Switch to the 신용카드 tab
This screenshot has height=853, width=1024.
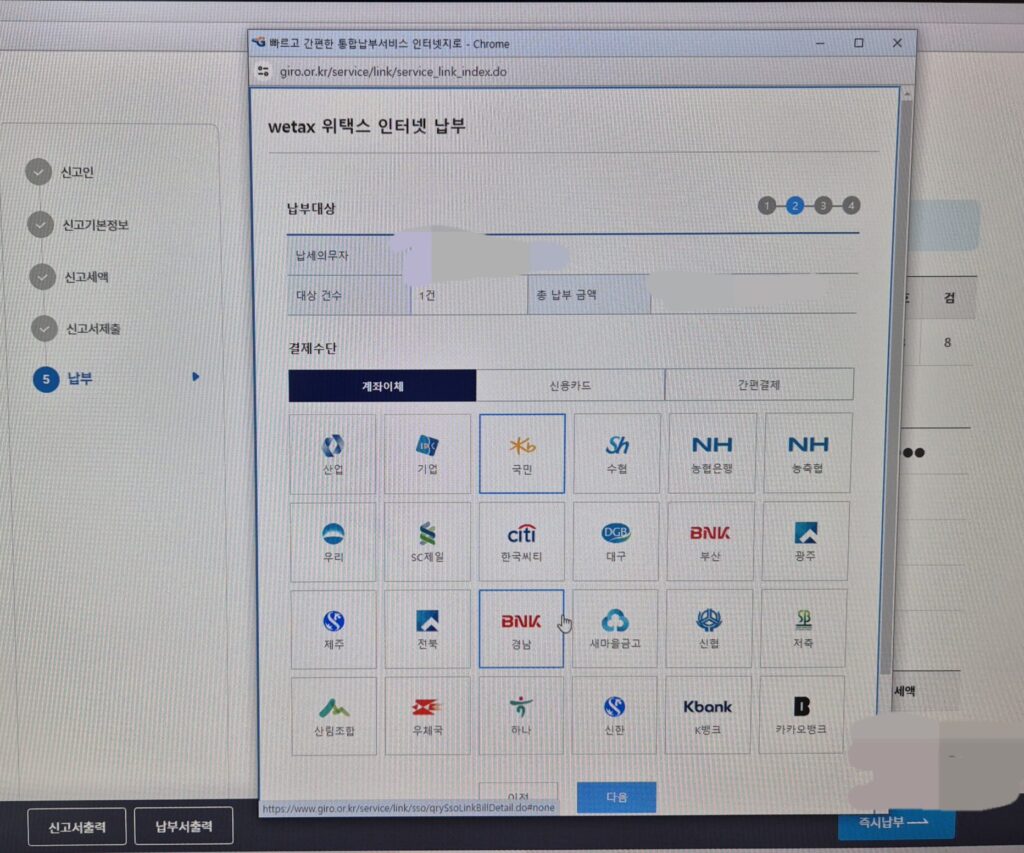pos(570,385)
